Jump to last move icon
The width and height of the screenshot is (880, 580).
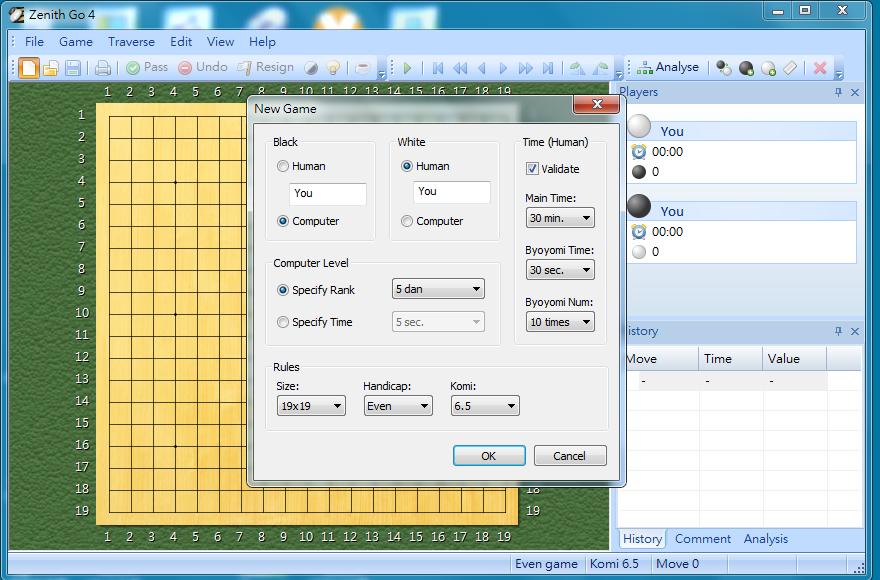(x=548, y=68)
